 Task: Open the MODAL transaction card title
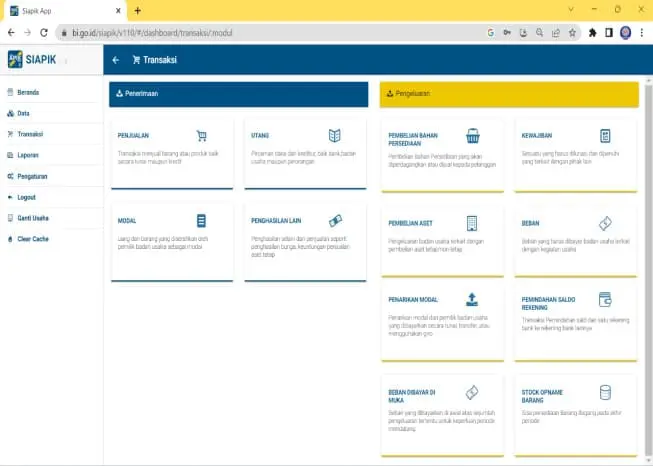127,221
